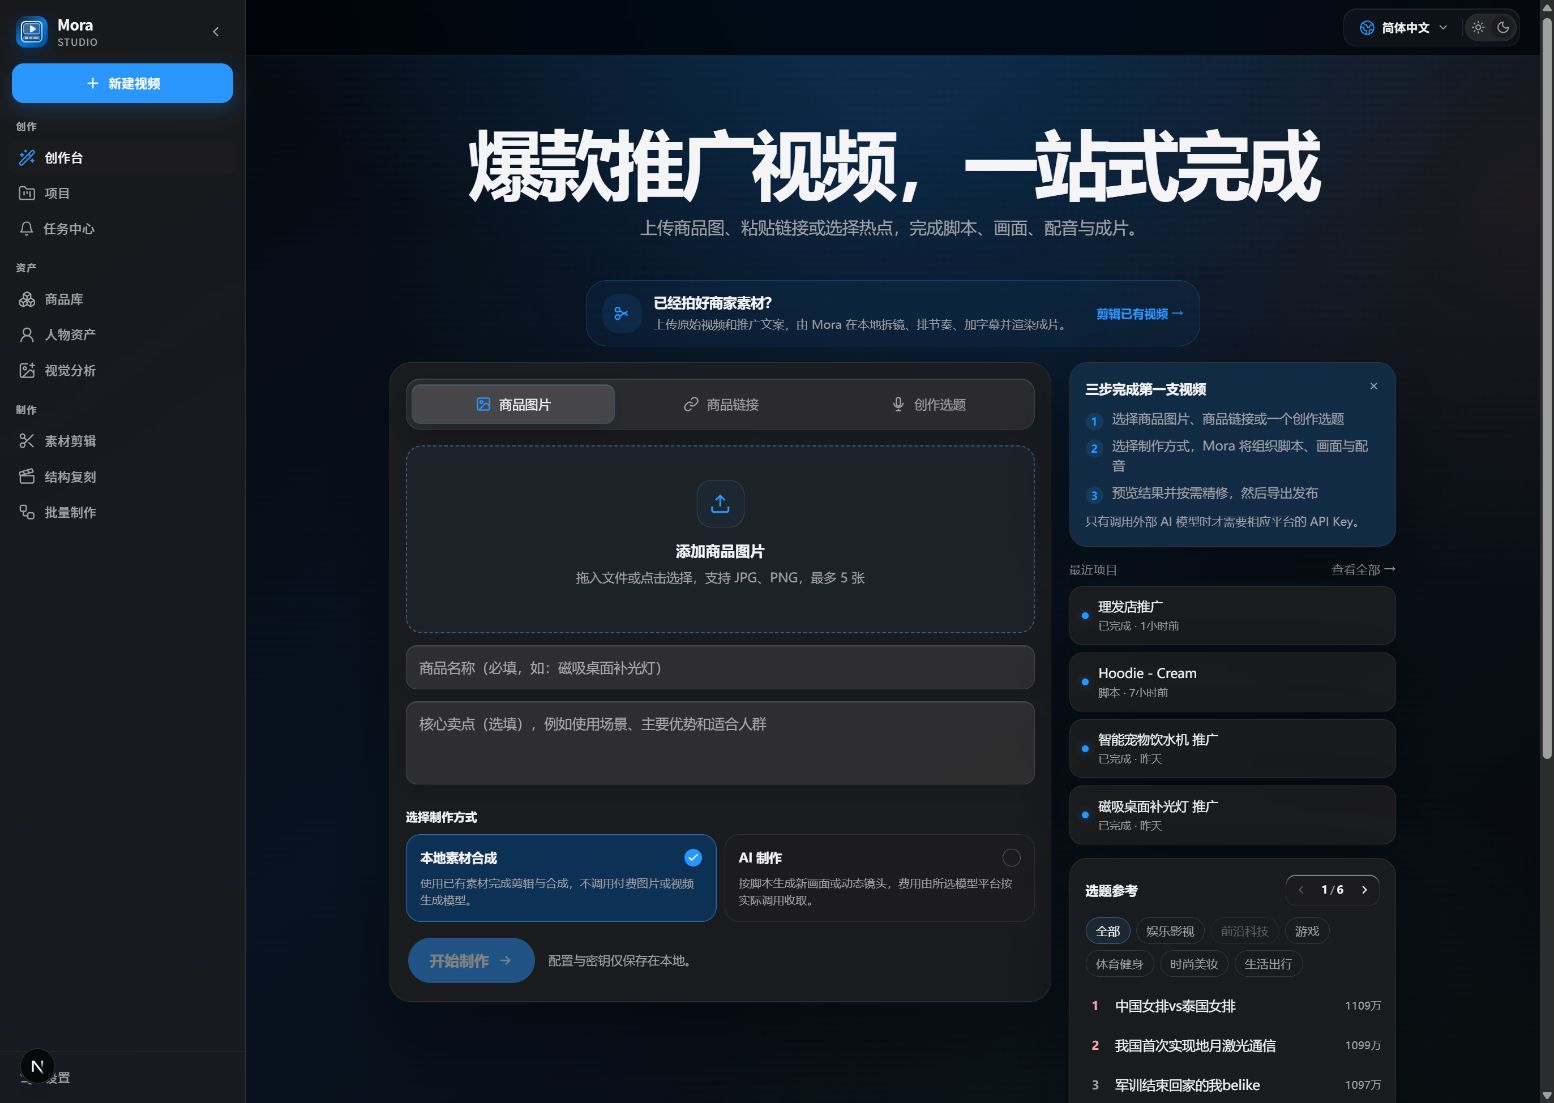The width and height of the screenshot is (1554, 1103).
Task: Switch to dark theme moon icon
Action: pos(1503,28)
